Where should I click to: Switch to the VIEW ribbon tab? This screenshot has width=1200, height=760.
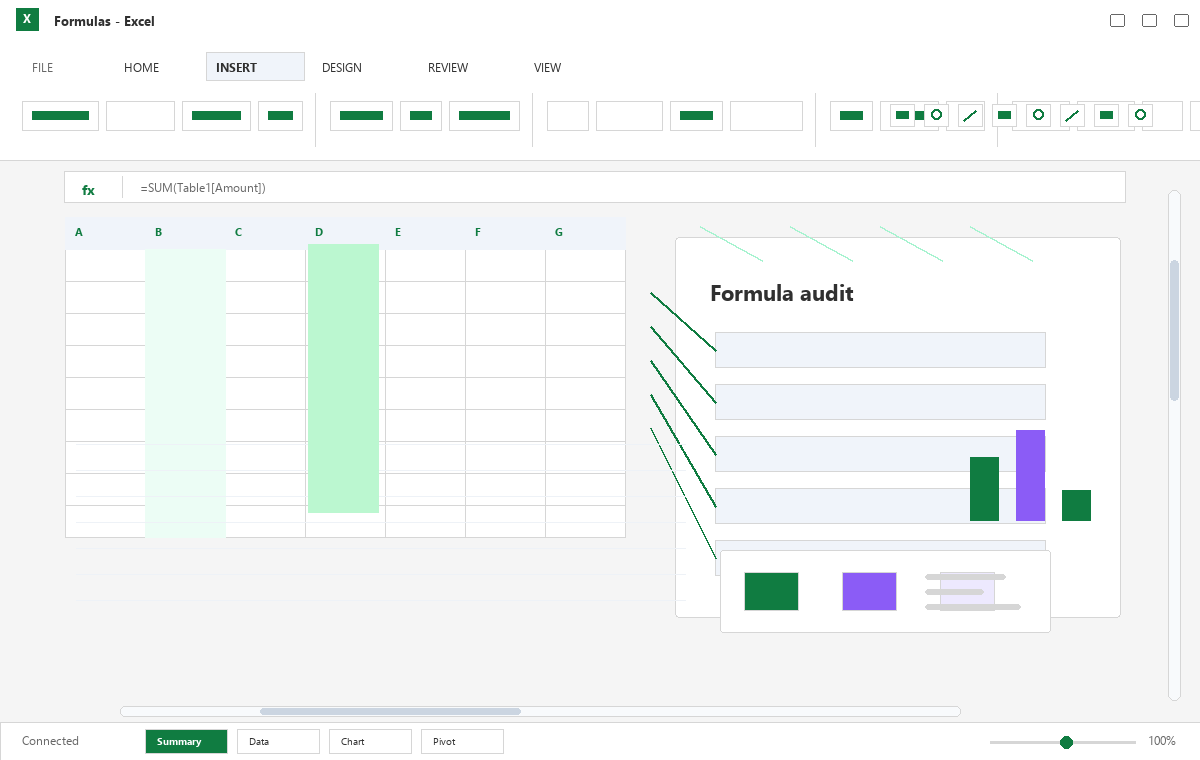[547, 68]
